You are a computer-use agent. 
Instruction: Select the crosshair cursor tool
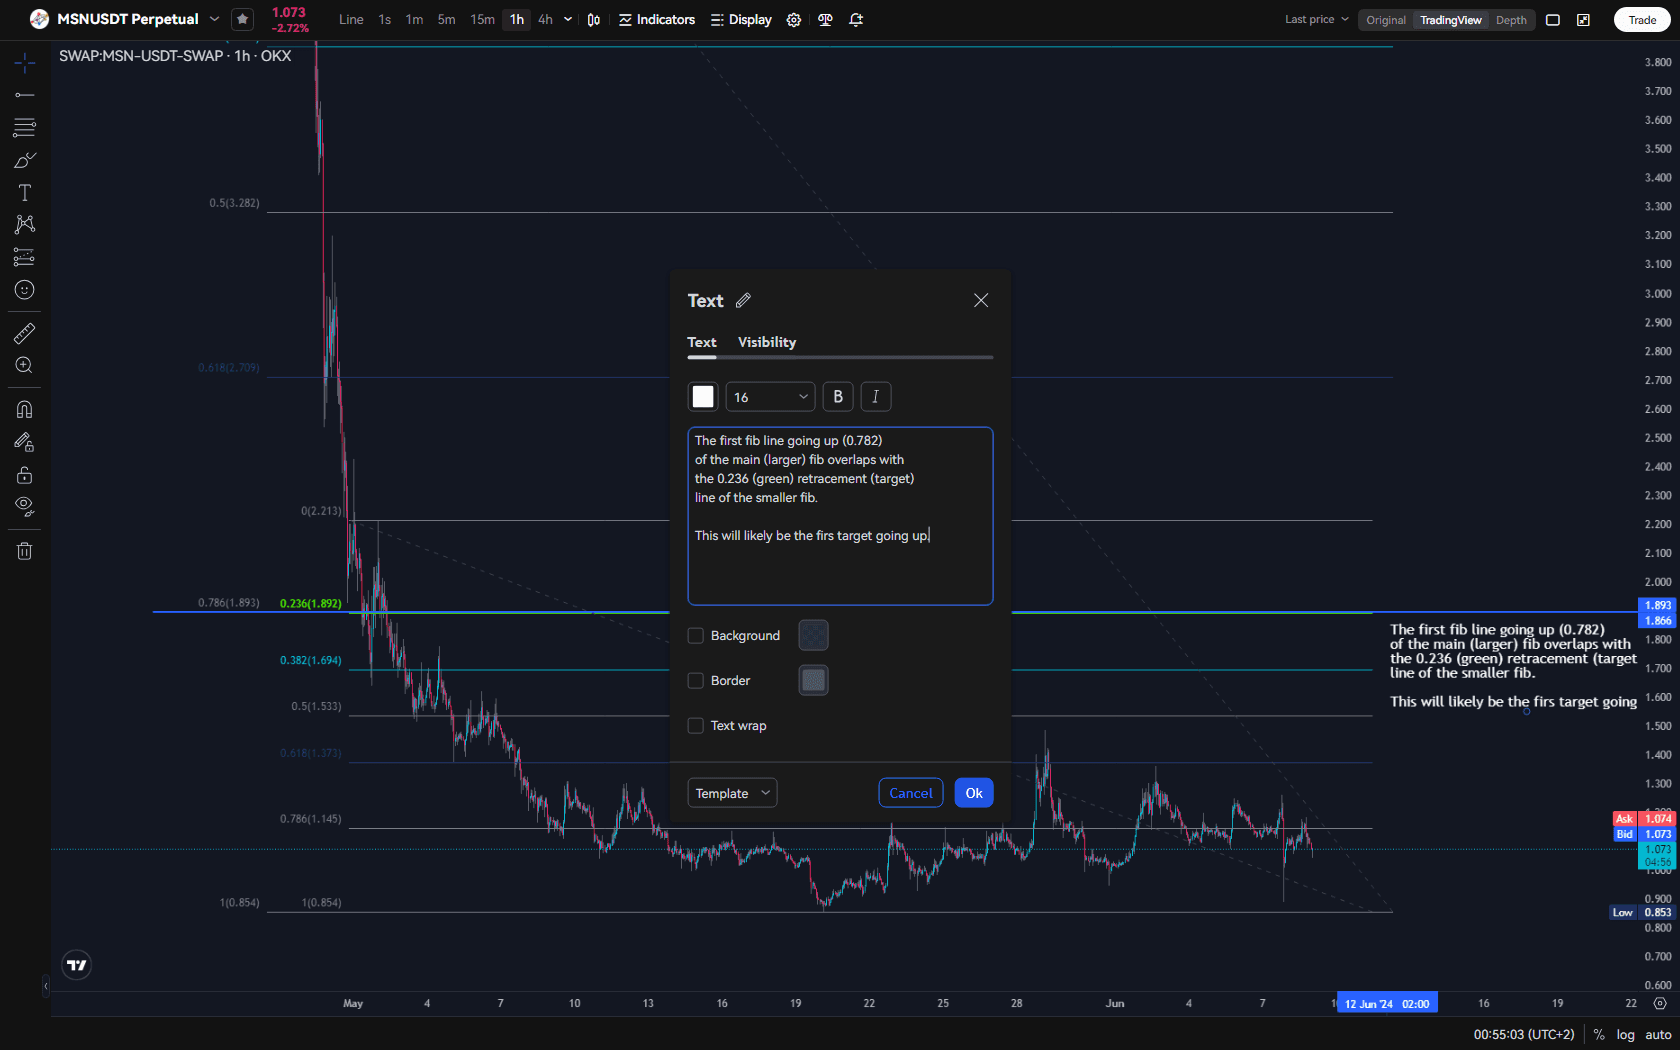point(25,63)
